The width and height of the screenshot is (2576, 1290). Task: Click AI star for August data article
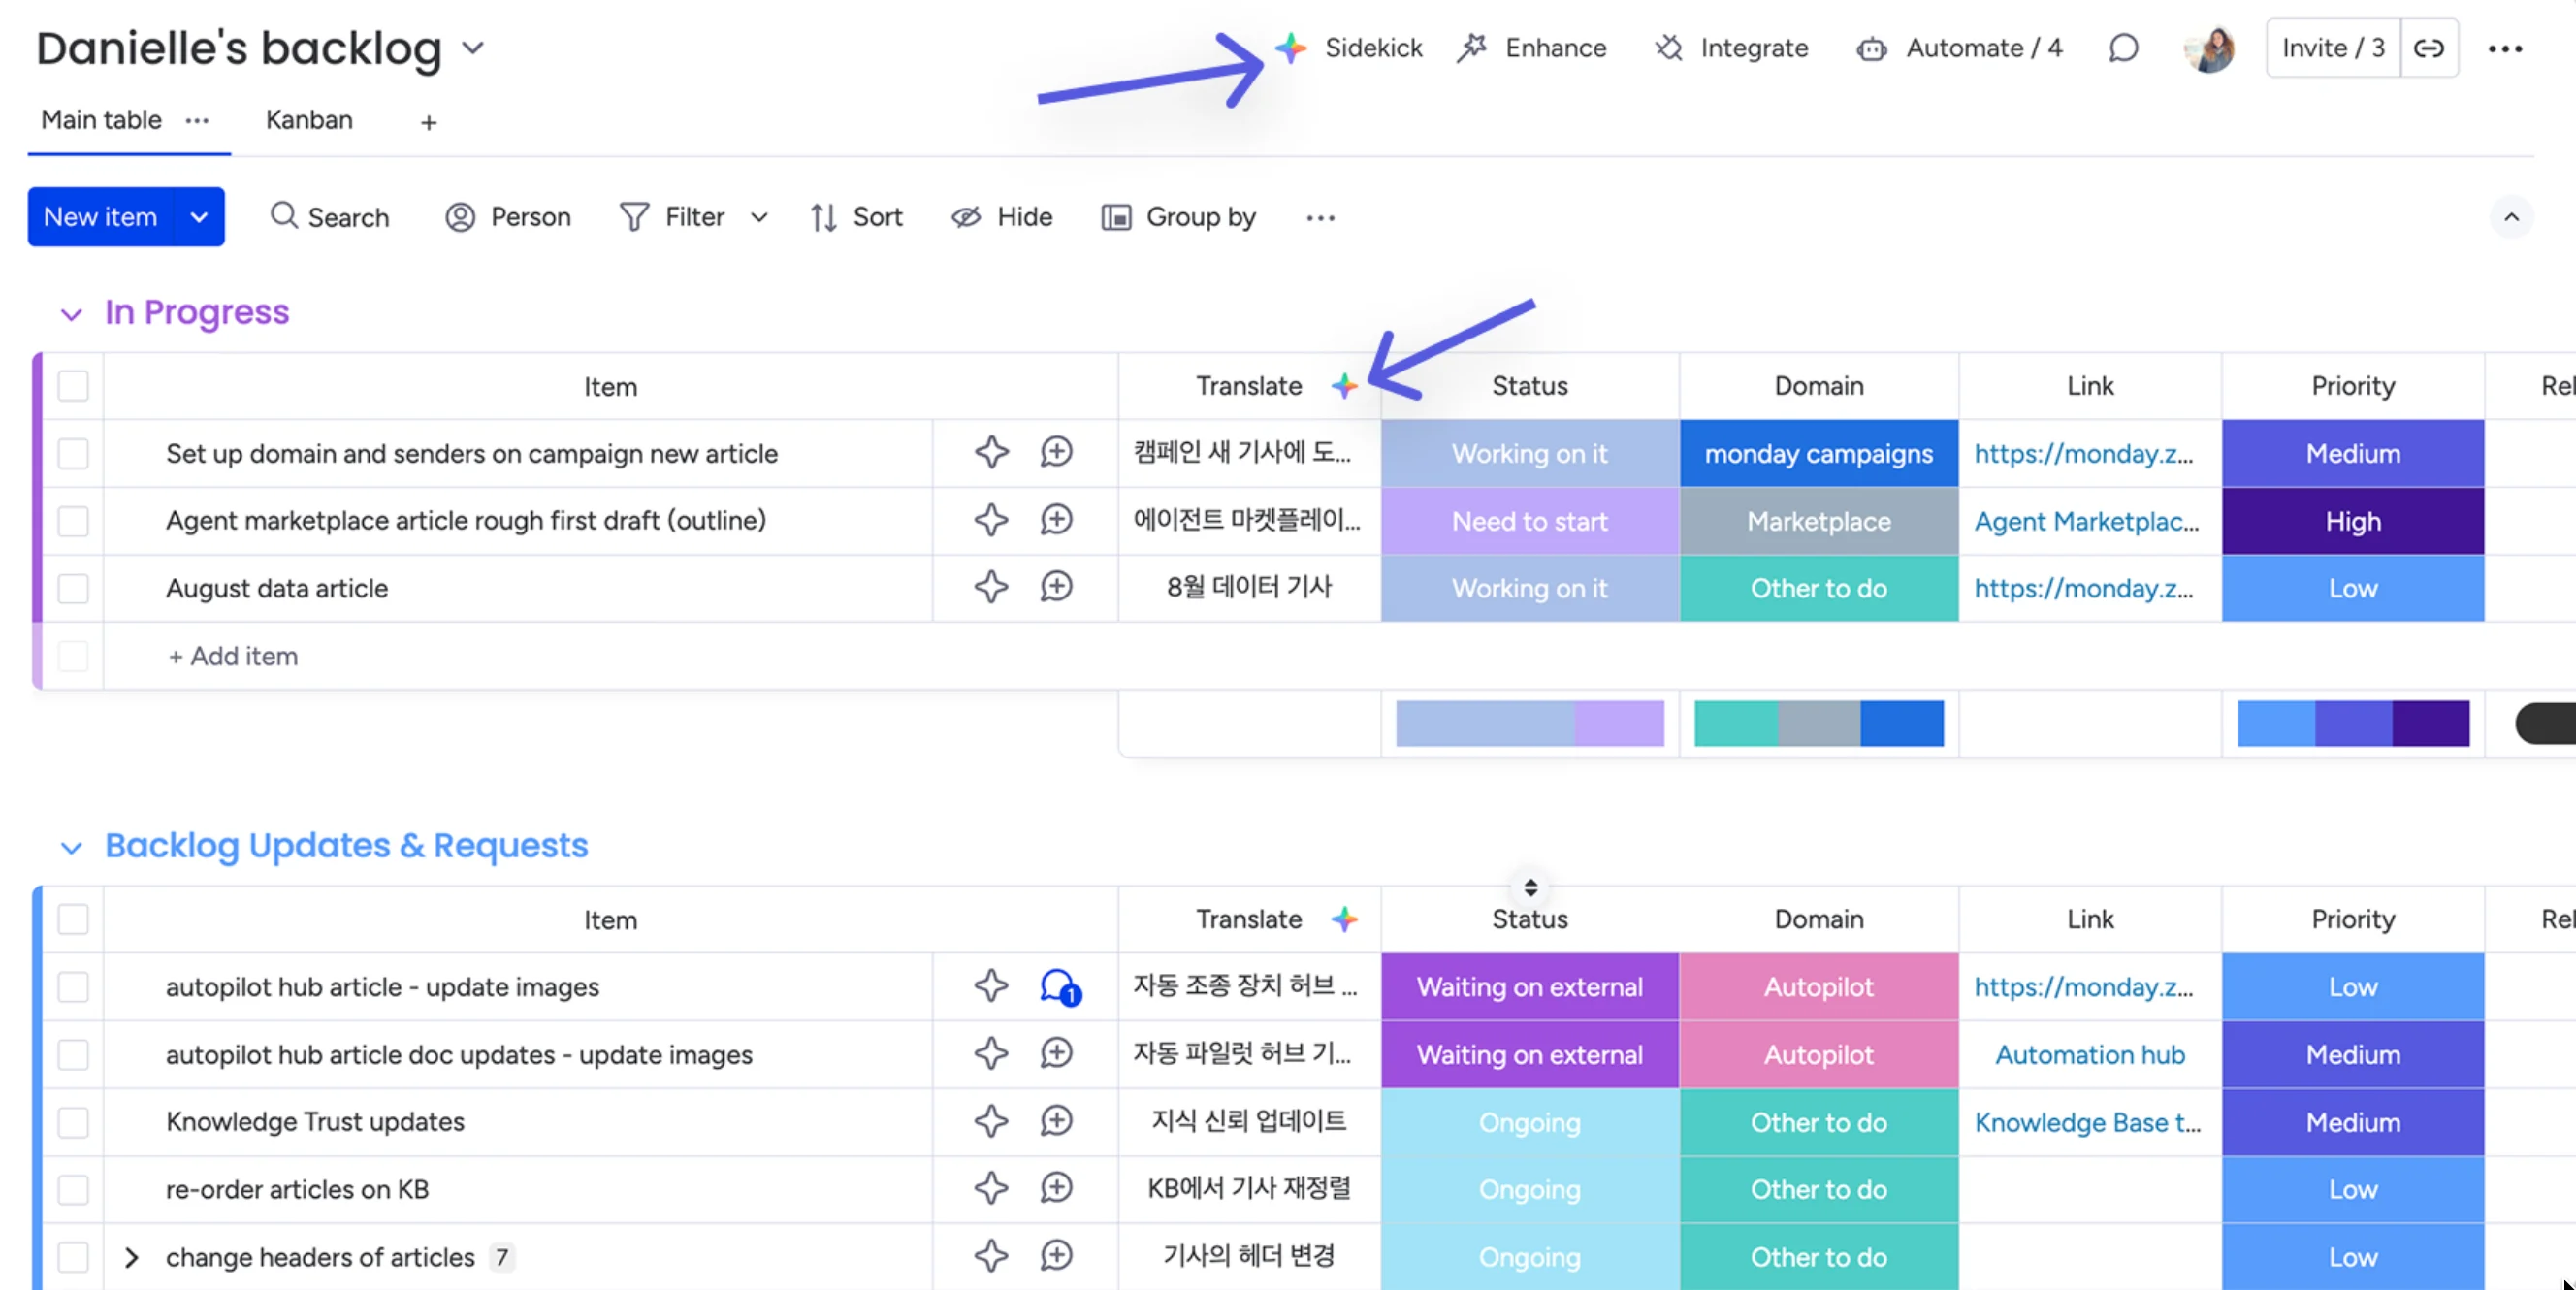[x=991, y=587]
